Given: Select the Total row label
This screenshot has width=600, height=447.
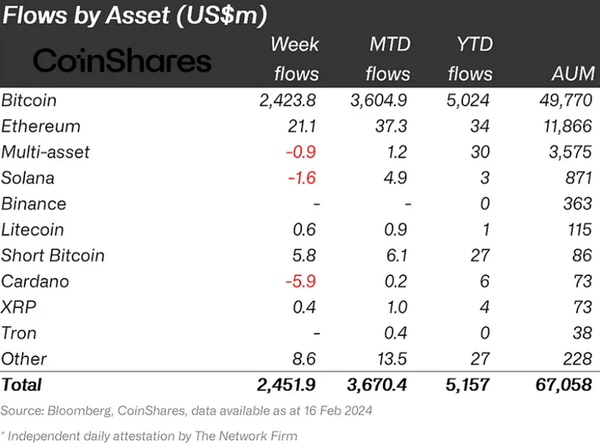Looking at the screenshot, I should (24, 384).
